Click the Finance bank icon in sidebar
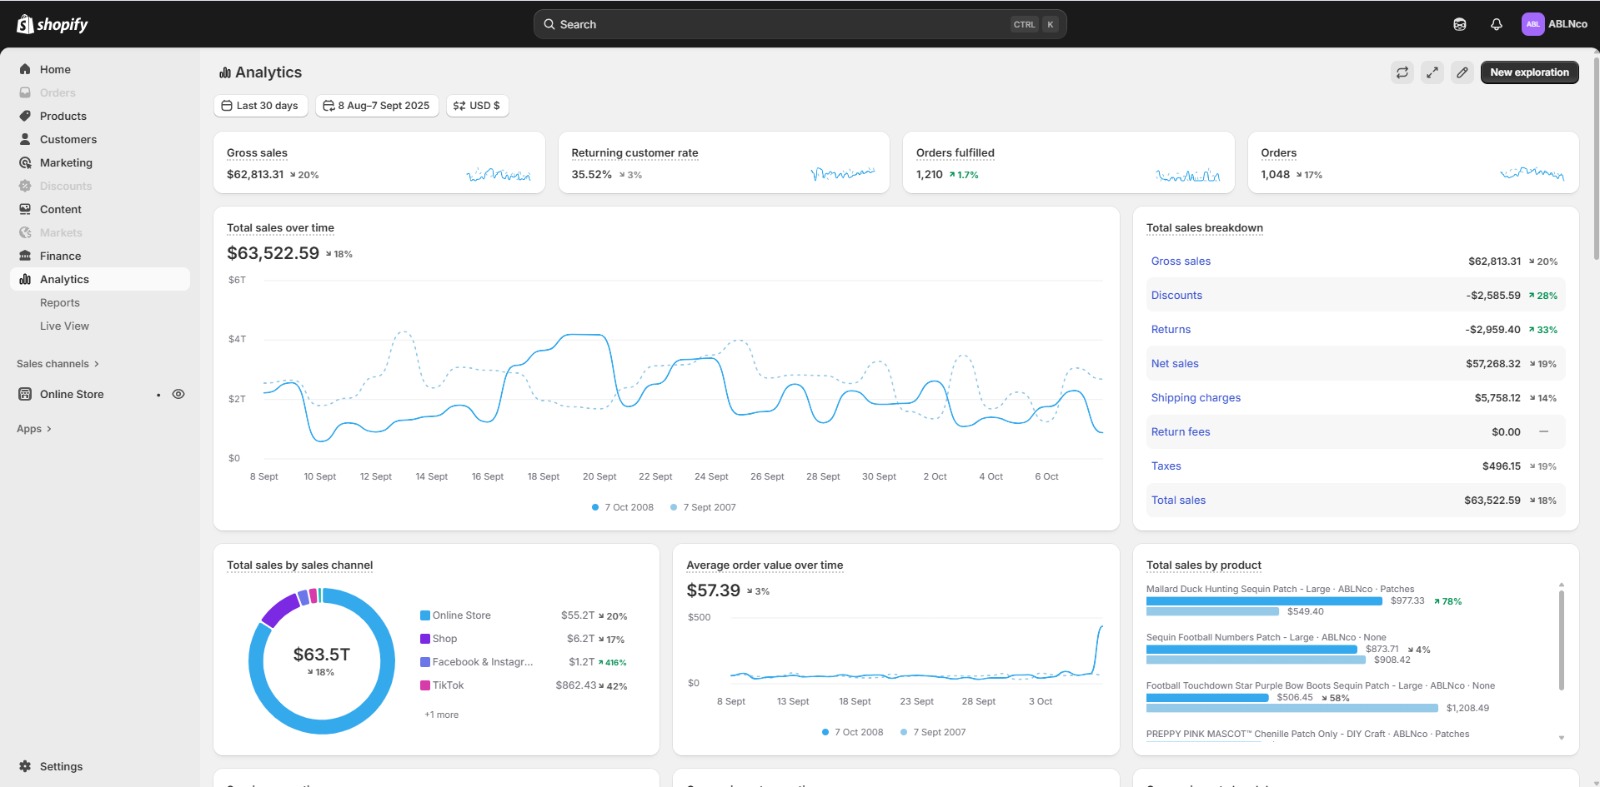 25,256
